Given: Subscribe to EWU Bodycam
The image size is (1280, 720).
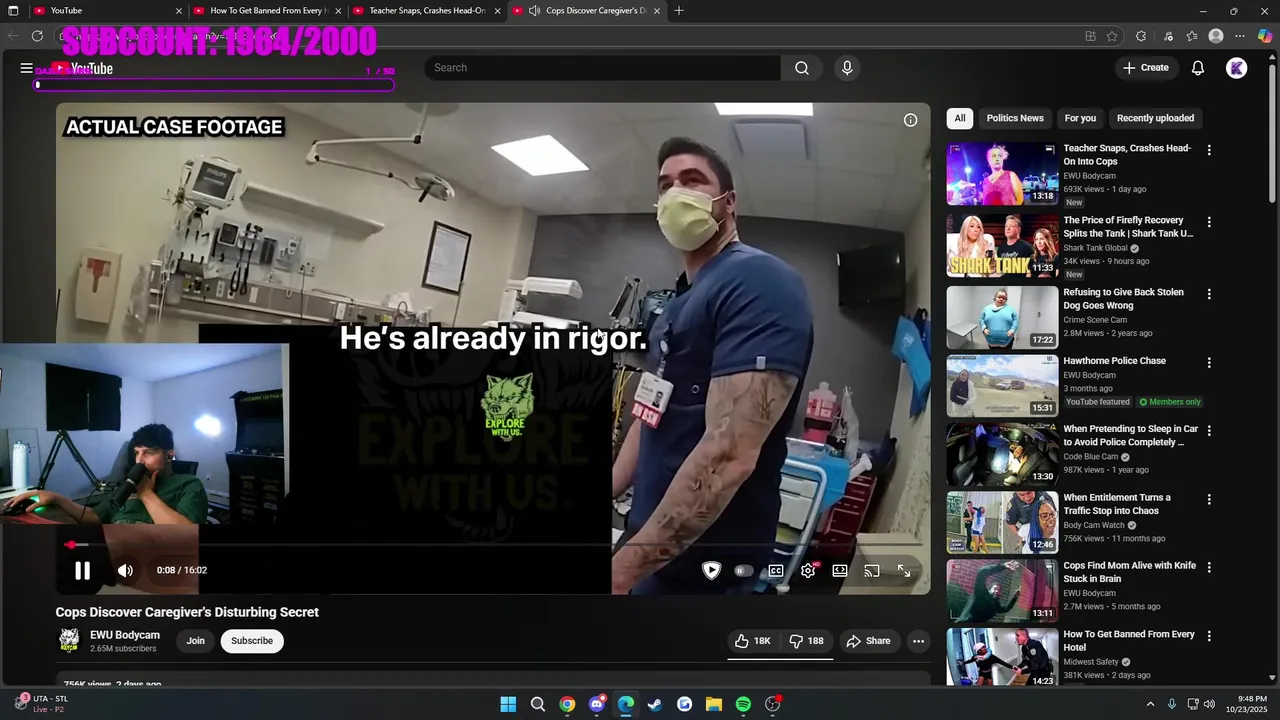Looking at the screenshot, I should [x=252, y=641].
